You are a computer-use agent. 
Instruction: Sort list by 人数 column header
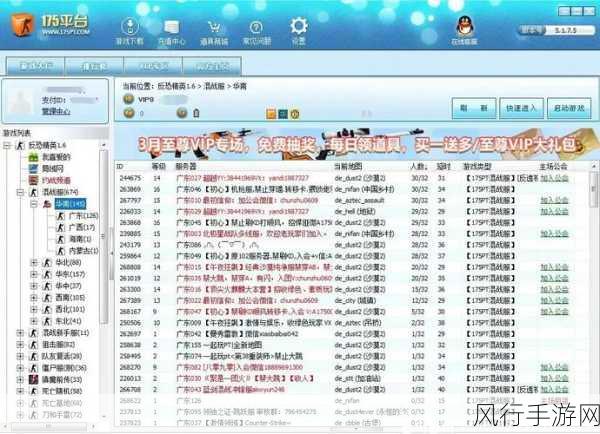click(419, 166)
